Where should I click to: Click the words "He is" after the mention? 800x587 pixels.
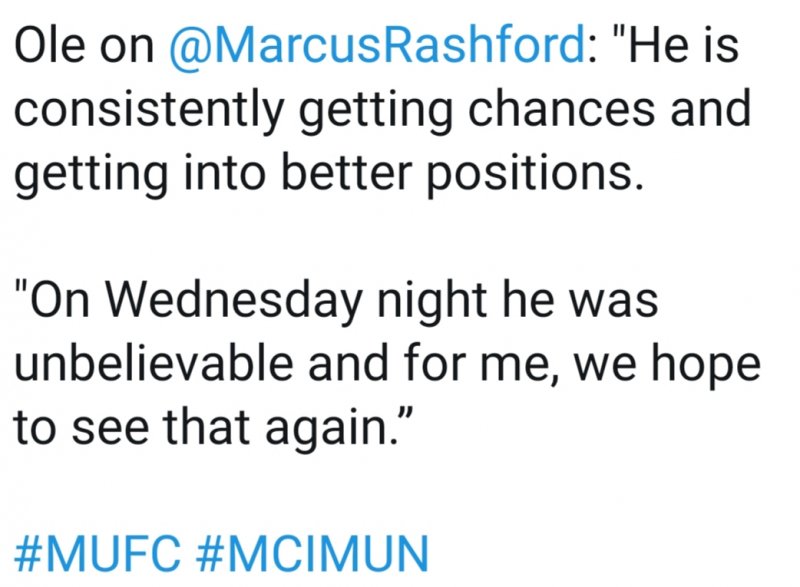pos(684,45)
